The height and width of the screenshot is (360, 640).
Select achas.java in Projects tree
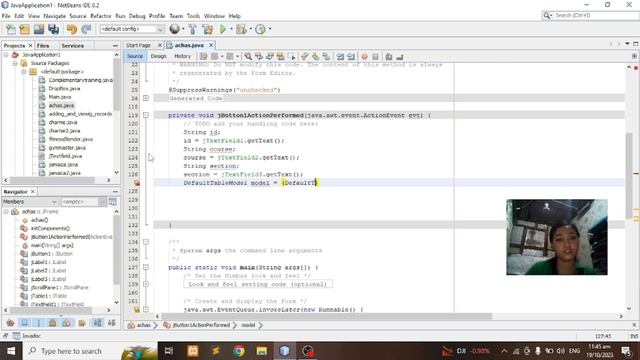click(61, 105)
